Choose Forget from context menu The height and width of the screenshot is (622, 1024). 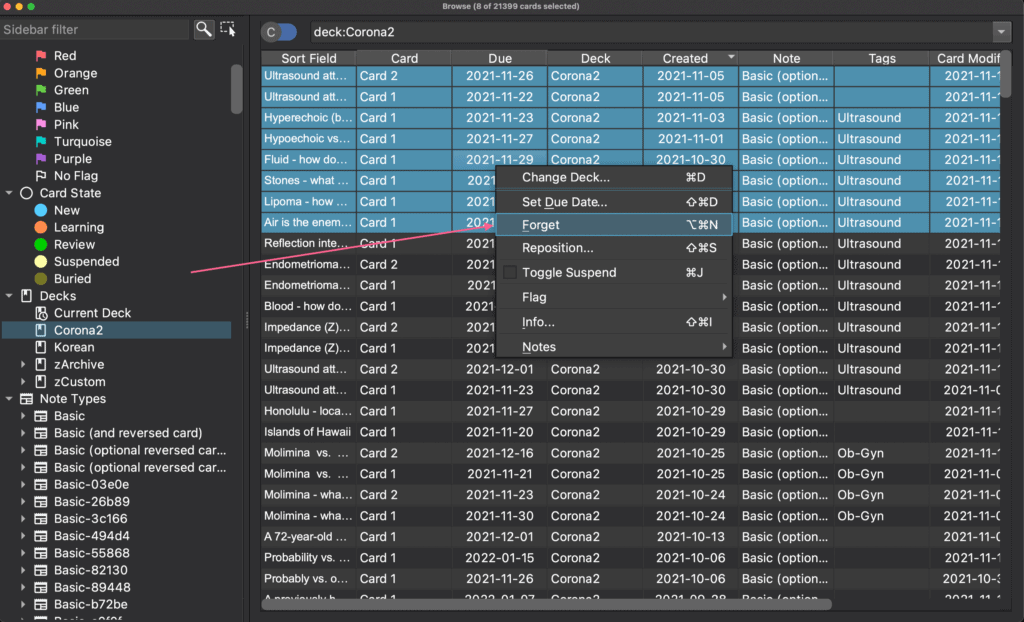[x=541, y=225]
